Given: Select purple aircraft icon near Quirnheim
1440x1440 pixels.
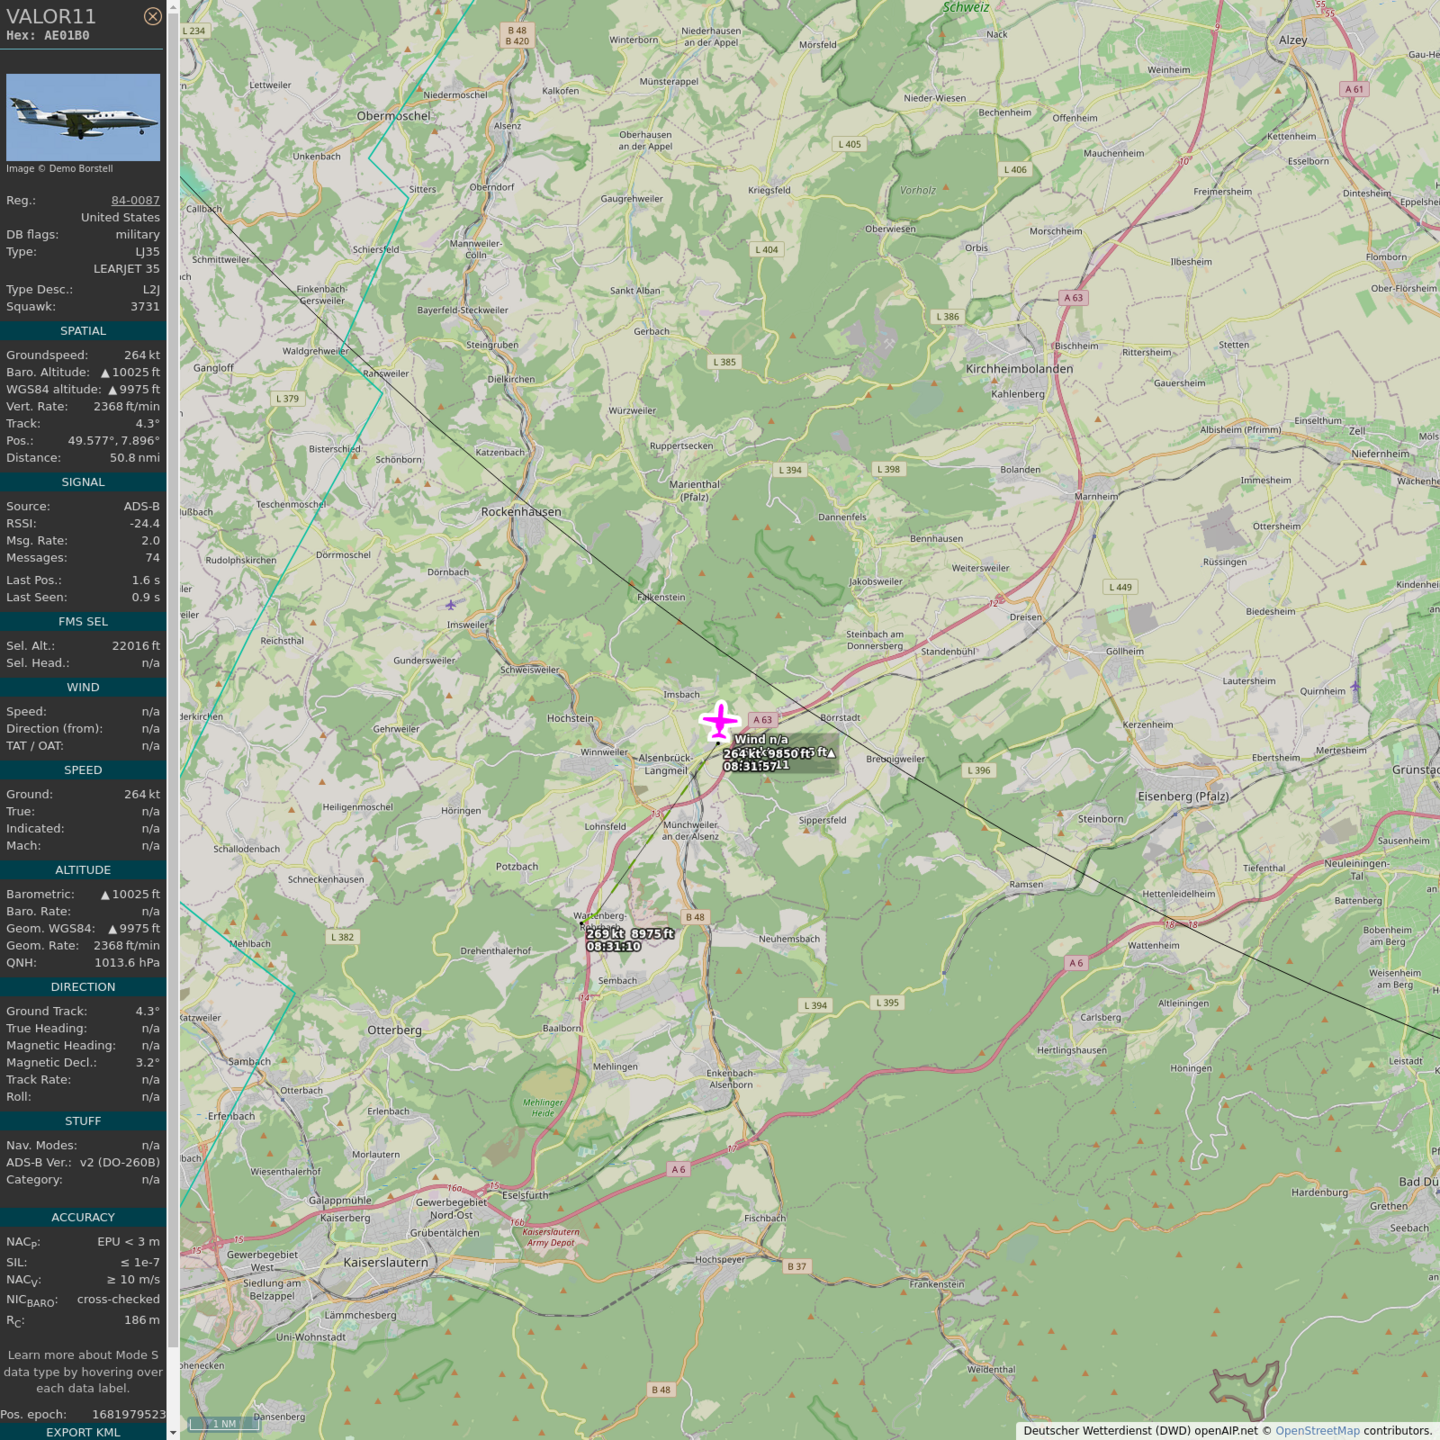Looking at the screenshot, I should tap(1355, 686).
